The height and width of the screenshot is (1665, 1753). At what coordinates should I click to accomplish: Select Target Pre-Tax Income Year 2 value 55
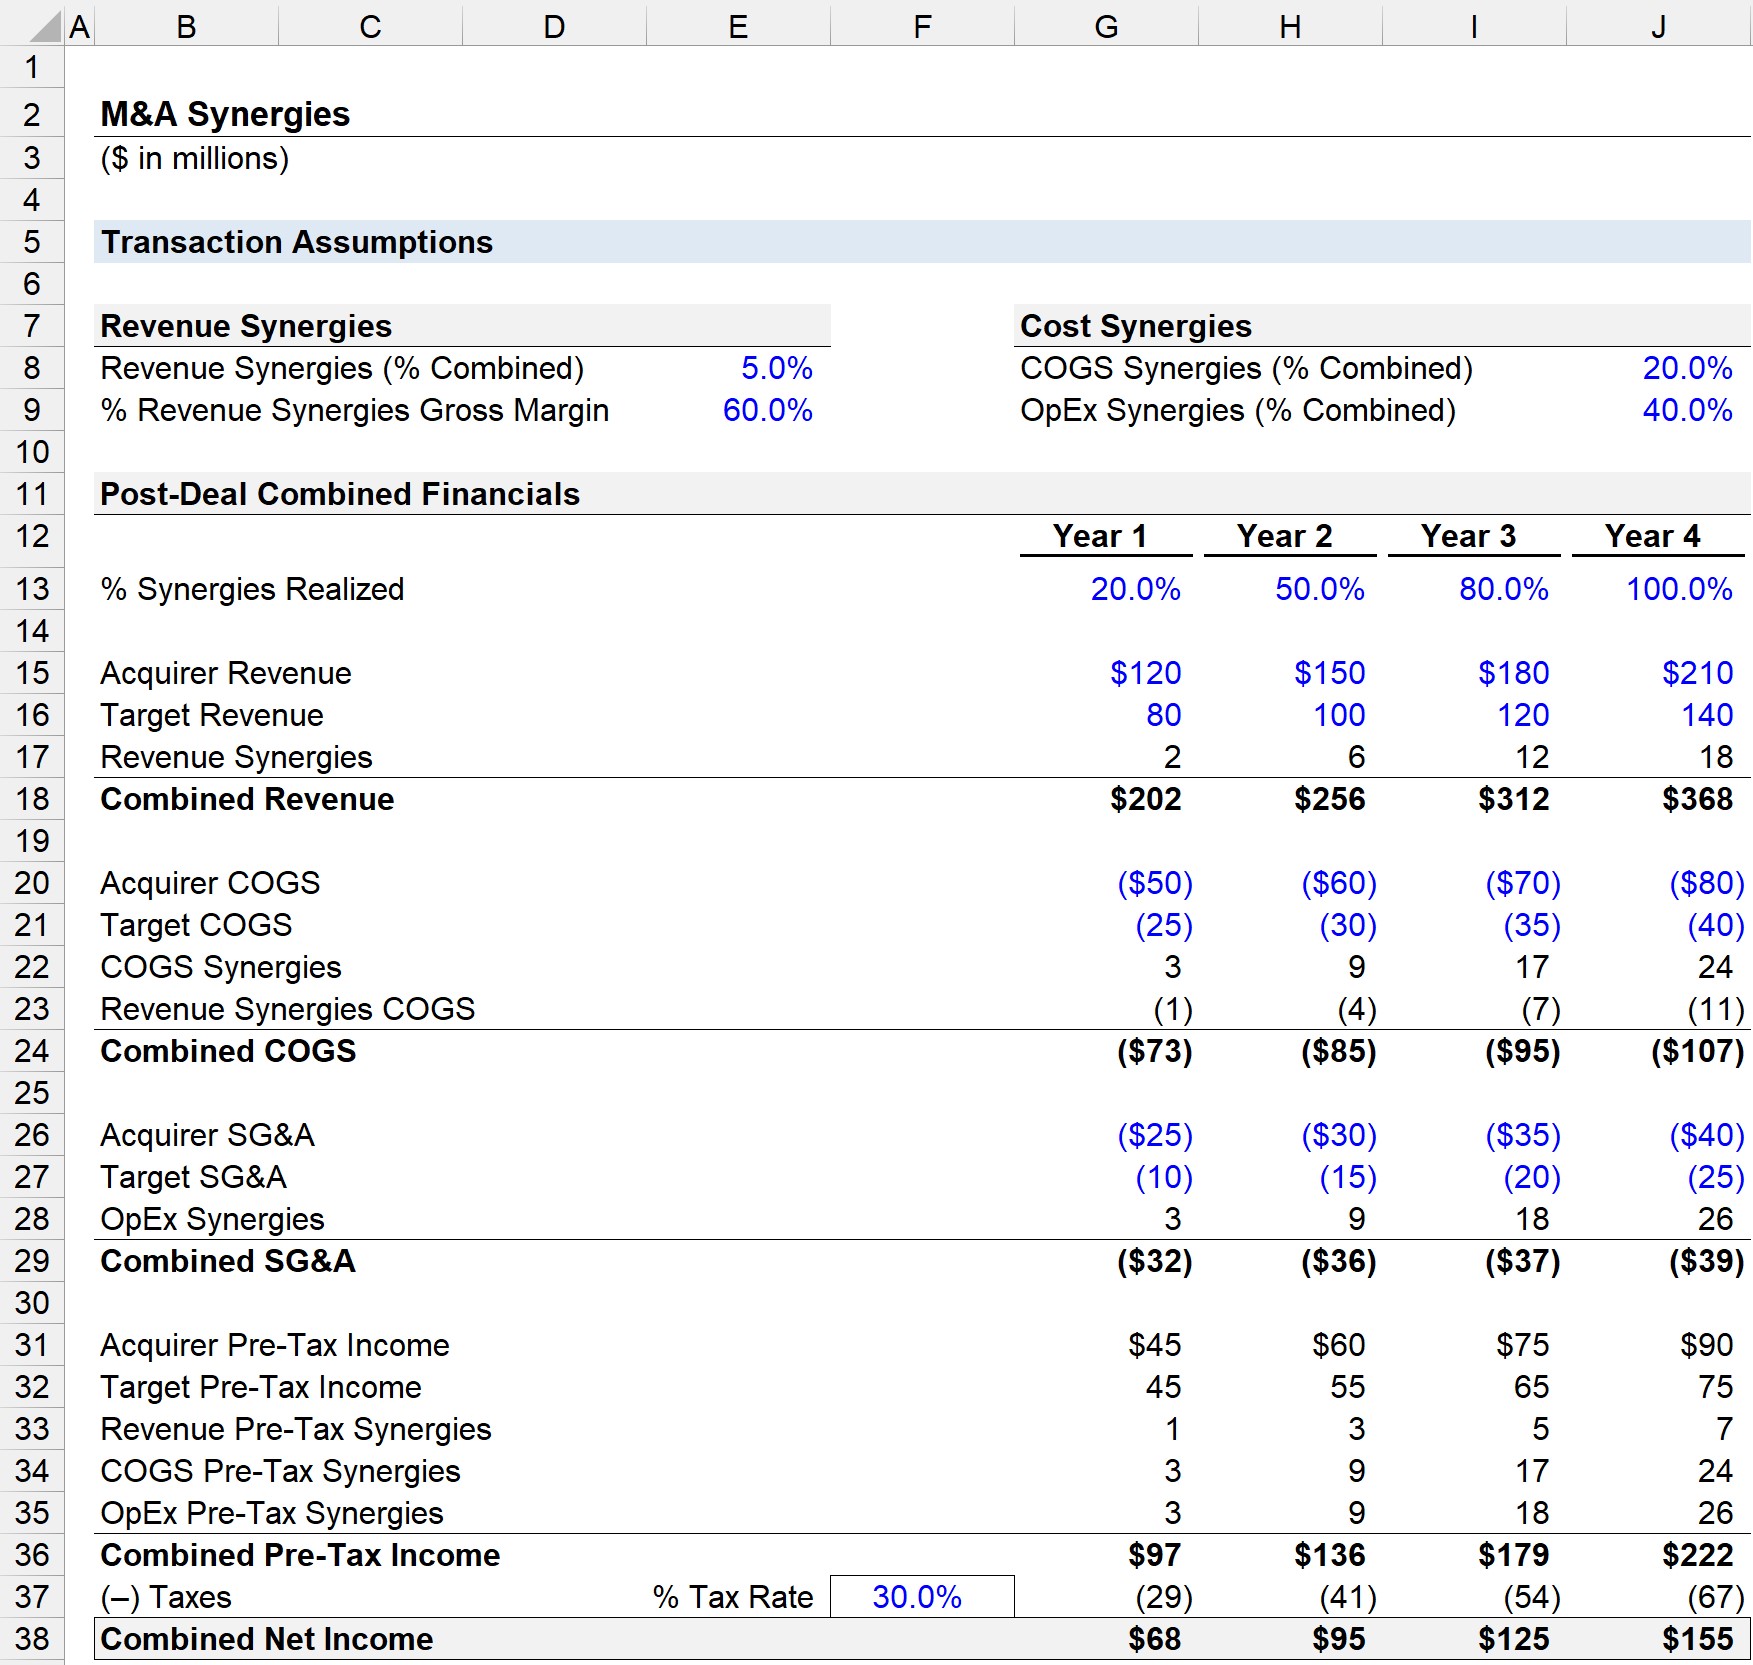(x=1348, y=1387)
